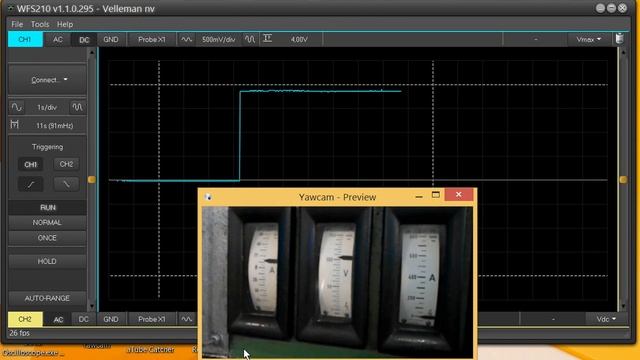Toggle the CH2 channel button
This screenshot has width=640, height=360.
coord(25,319)
